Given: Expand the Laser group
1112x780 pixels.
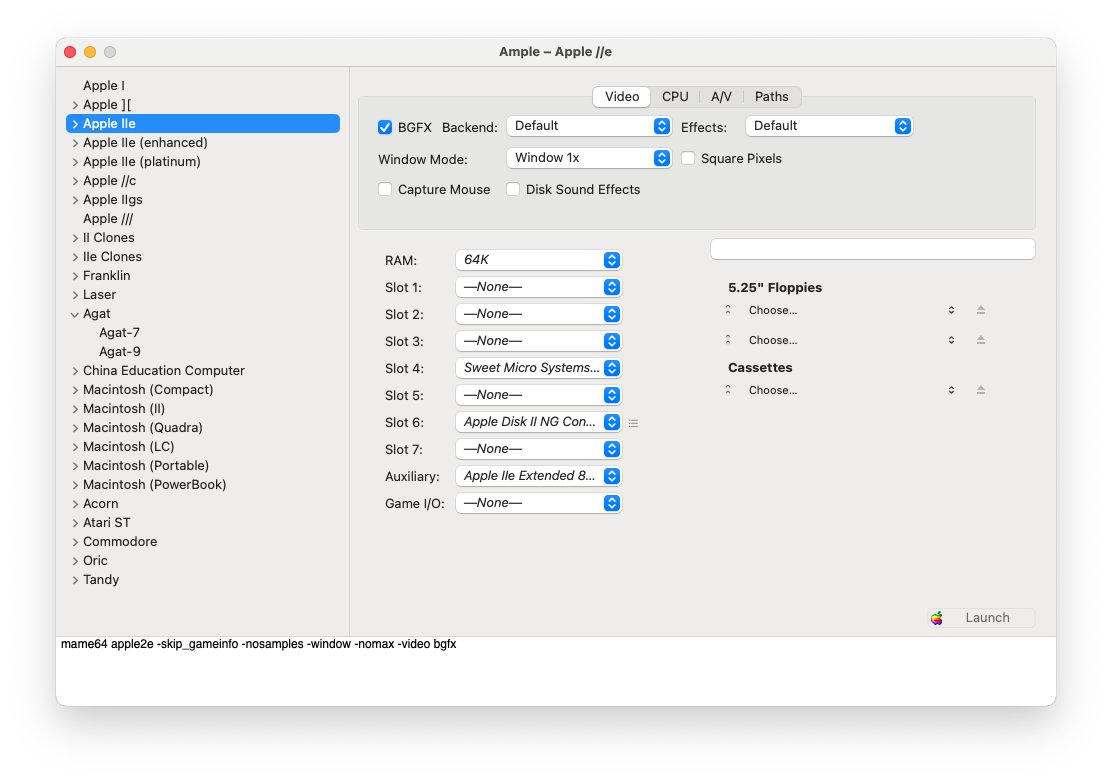Looking at the screenshot, I should (x=75, y=295).
